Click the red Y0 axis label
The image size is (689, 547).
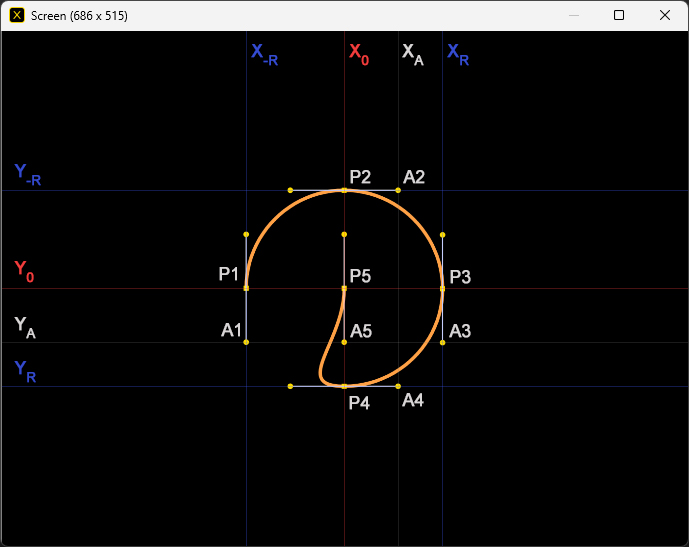click(x=24, y=270)
